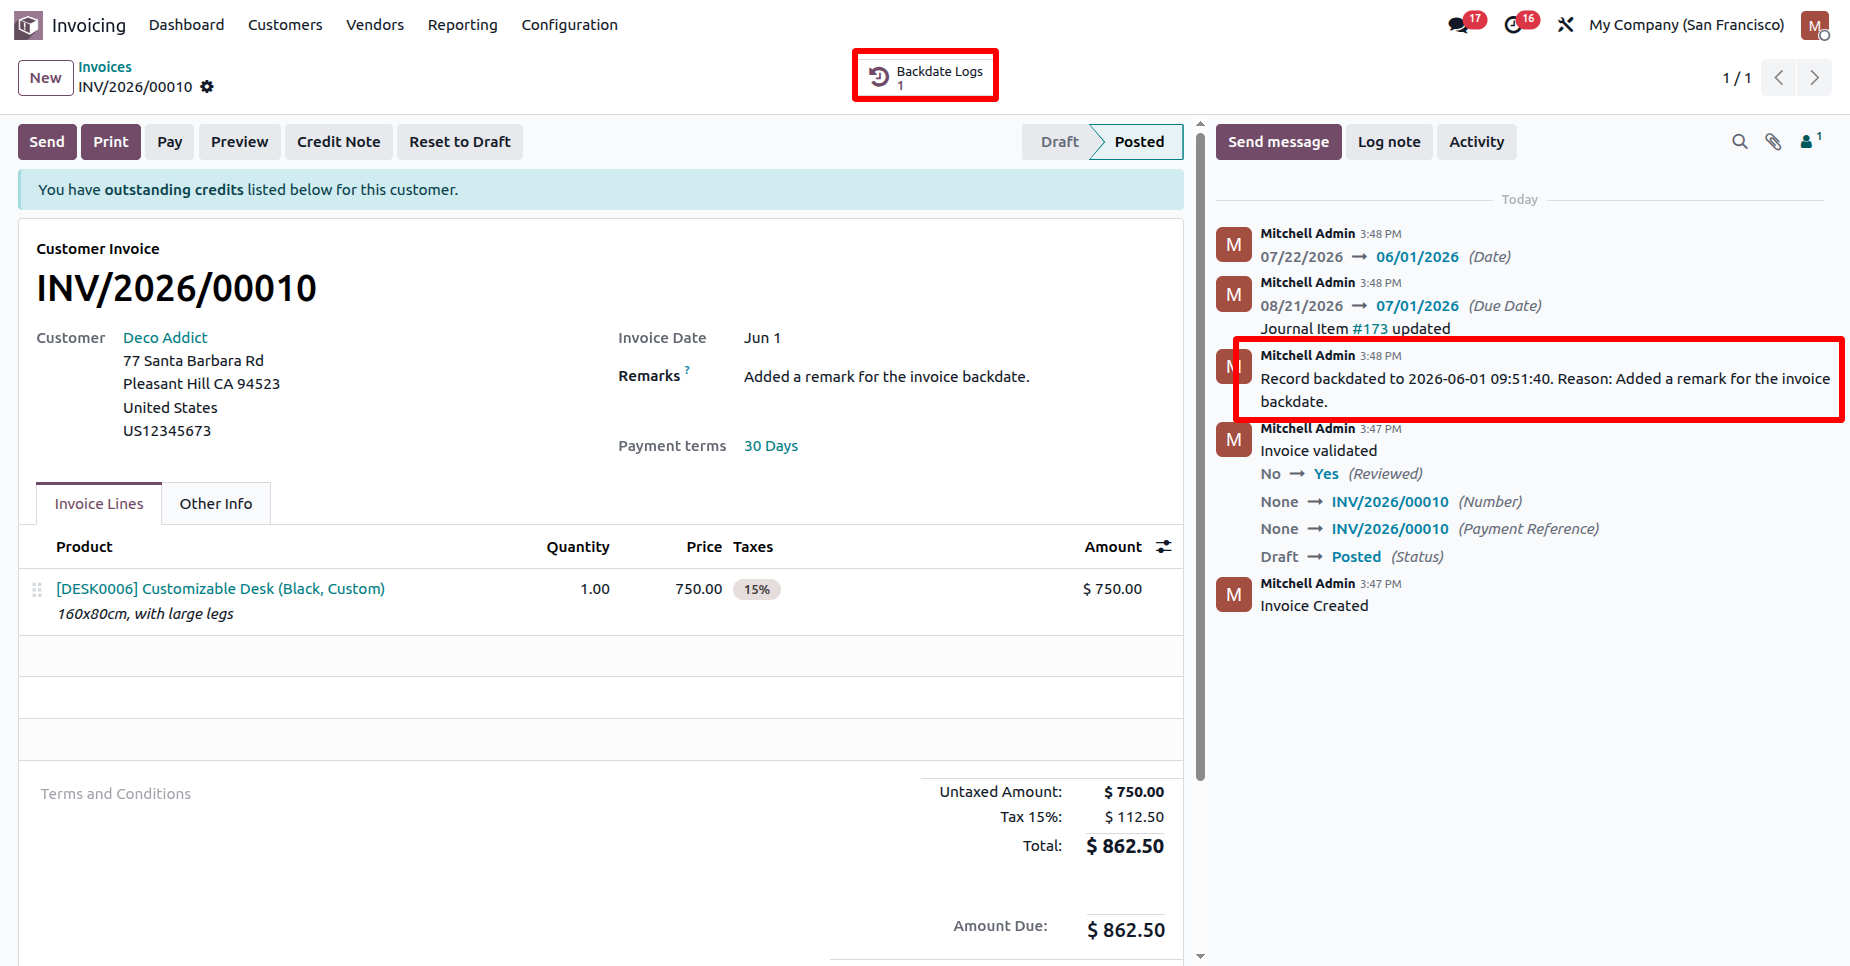Screen dimensions: 1850x966
Task: Schedule an Activity
Action: pos(1477,142)
